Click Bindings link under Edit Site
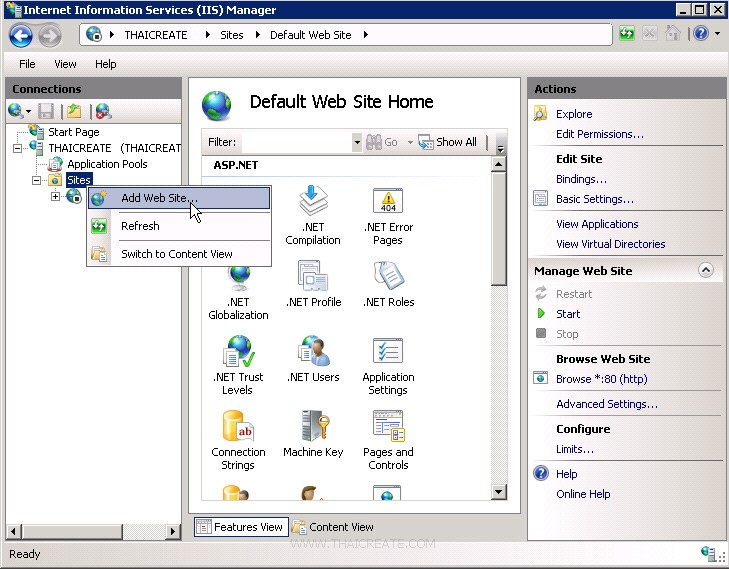729x569 pixels. 581,179
